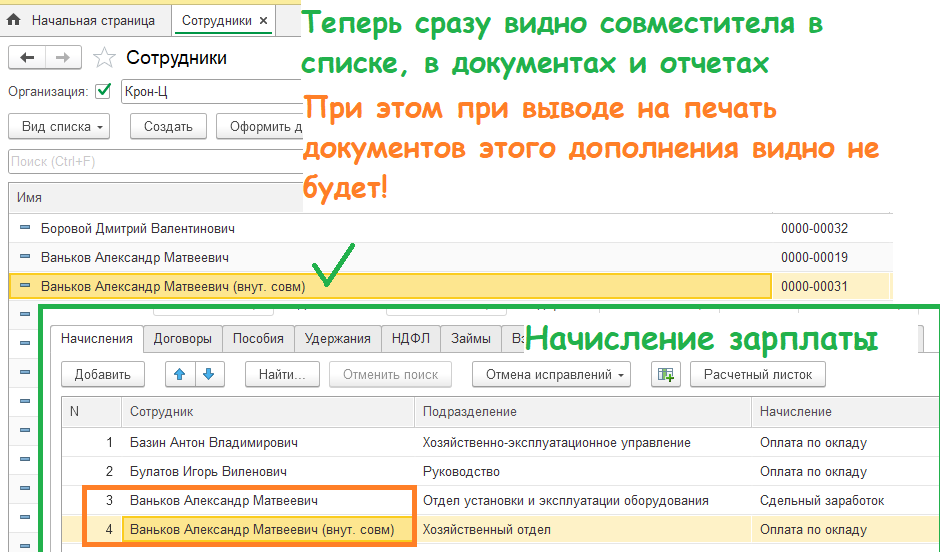Click the row icon beside Ваньков Александр Матвеевич 0000-00019
940x552 pixels.
click(x=25, y=257)
